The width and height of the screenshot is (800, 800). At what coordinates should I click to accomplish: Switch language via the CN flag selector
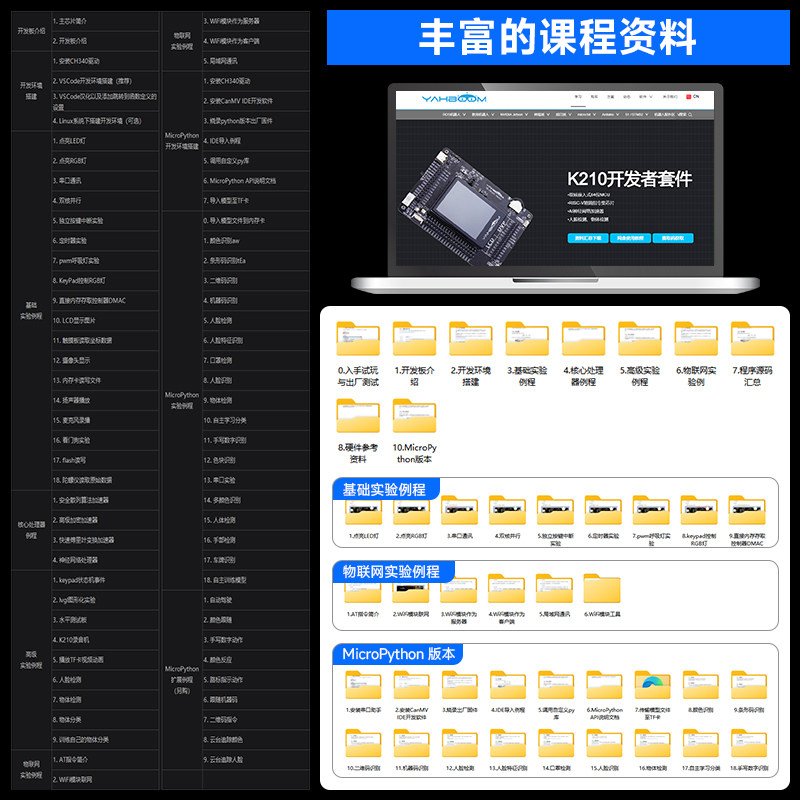tap(693, 96)
